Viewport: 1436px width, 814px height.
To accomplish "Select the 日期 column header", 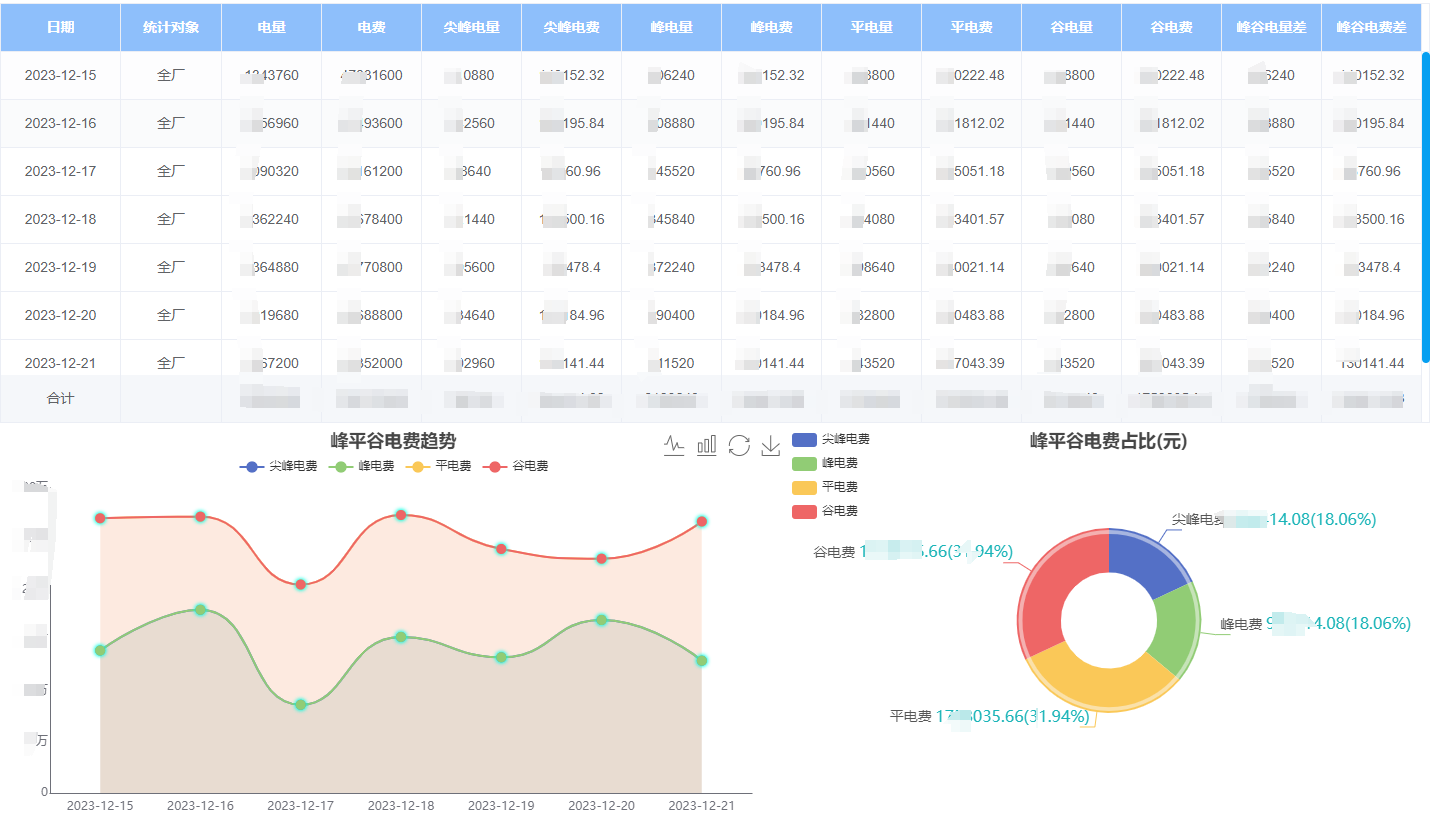I will [59, 27].
